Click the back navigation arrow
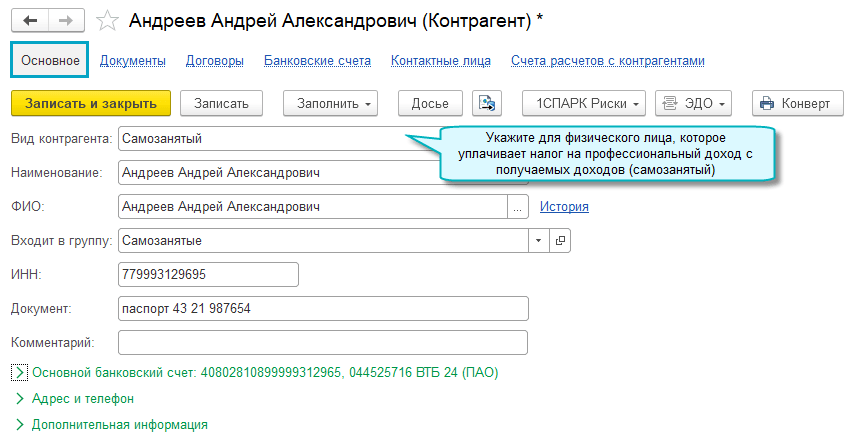Viewport: 851px width, 440px height. pyautogui.click(x=30, y=21)
